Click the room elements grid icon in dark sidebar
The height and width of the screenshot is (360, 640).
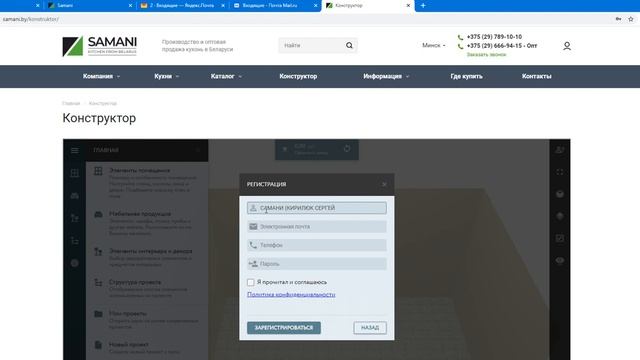(x=75, y=173)
